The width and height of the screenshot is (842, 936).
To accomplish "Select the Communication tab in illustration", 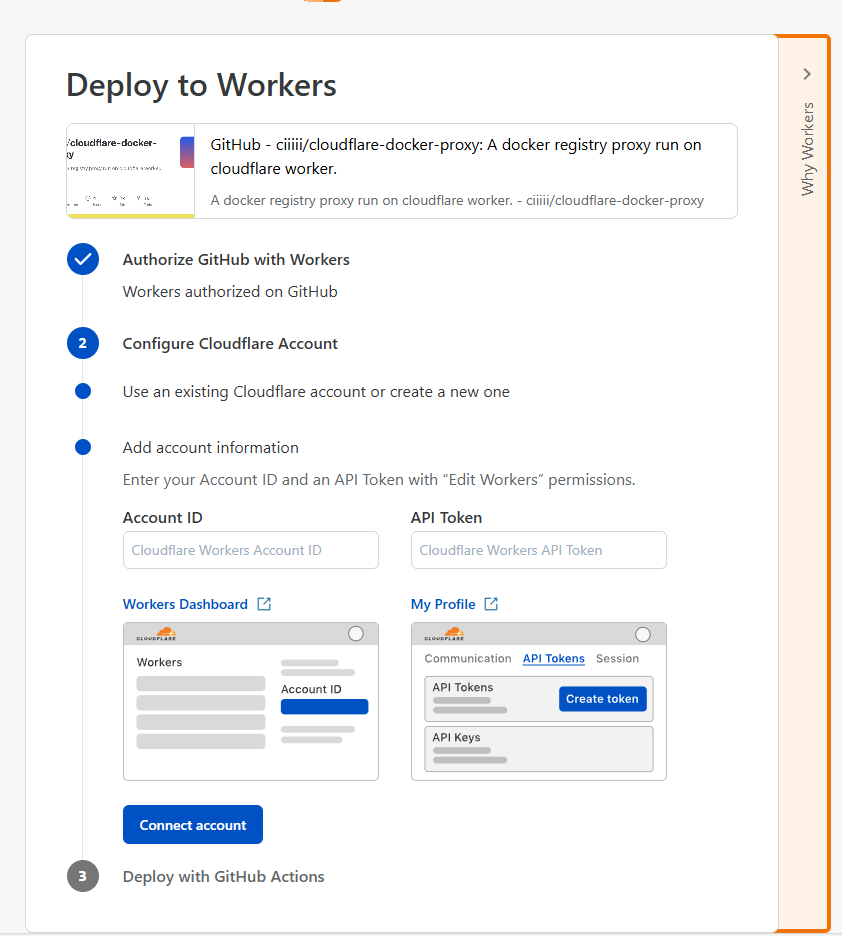I will (467, 658).
